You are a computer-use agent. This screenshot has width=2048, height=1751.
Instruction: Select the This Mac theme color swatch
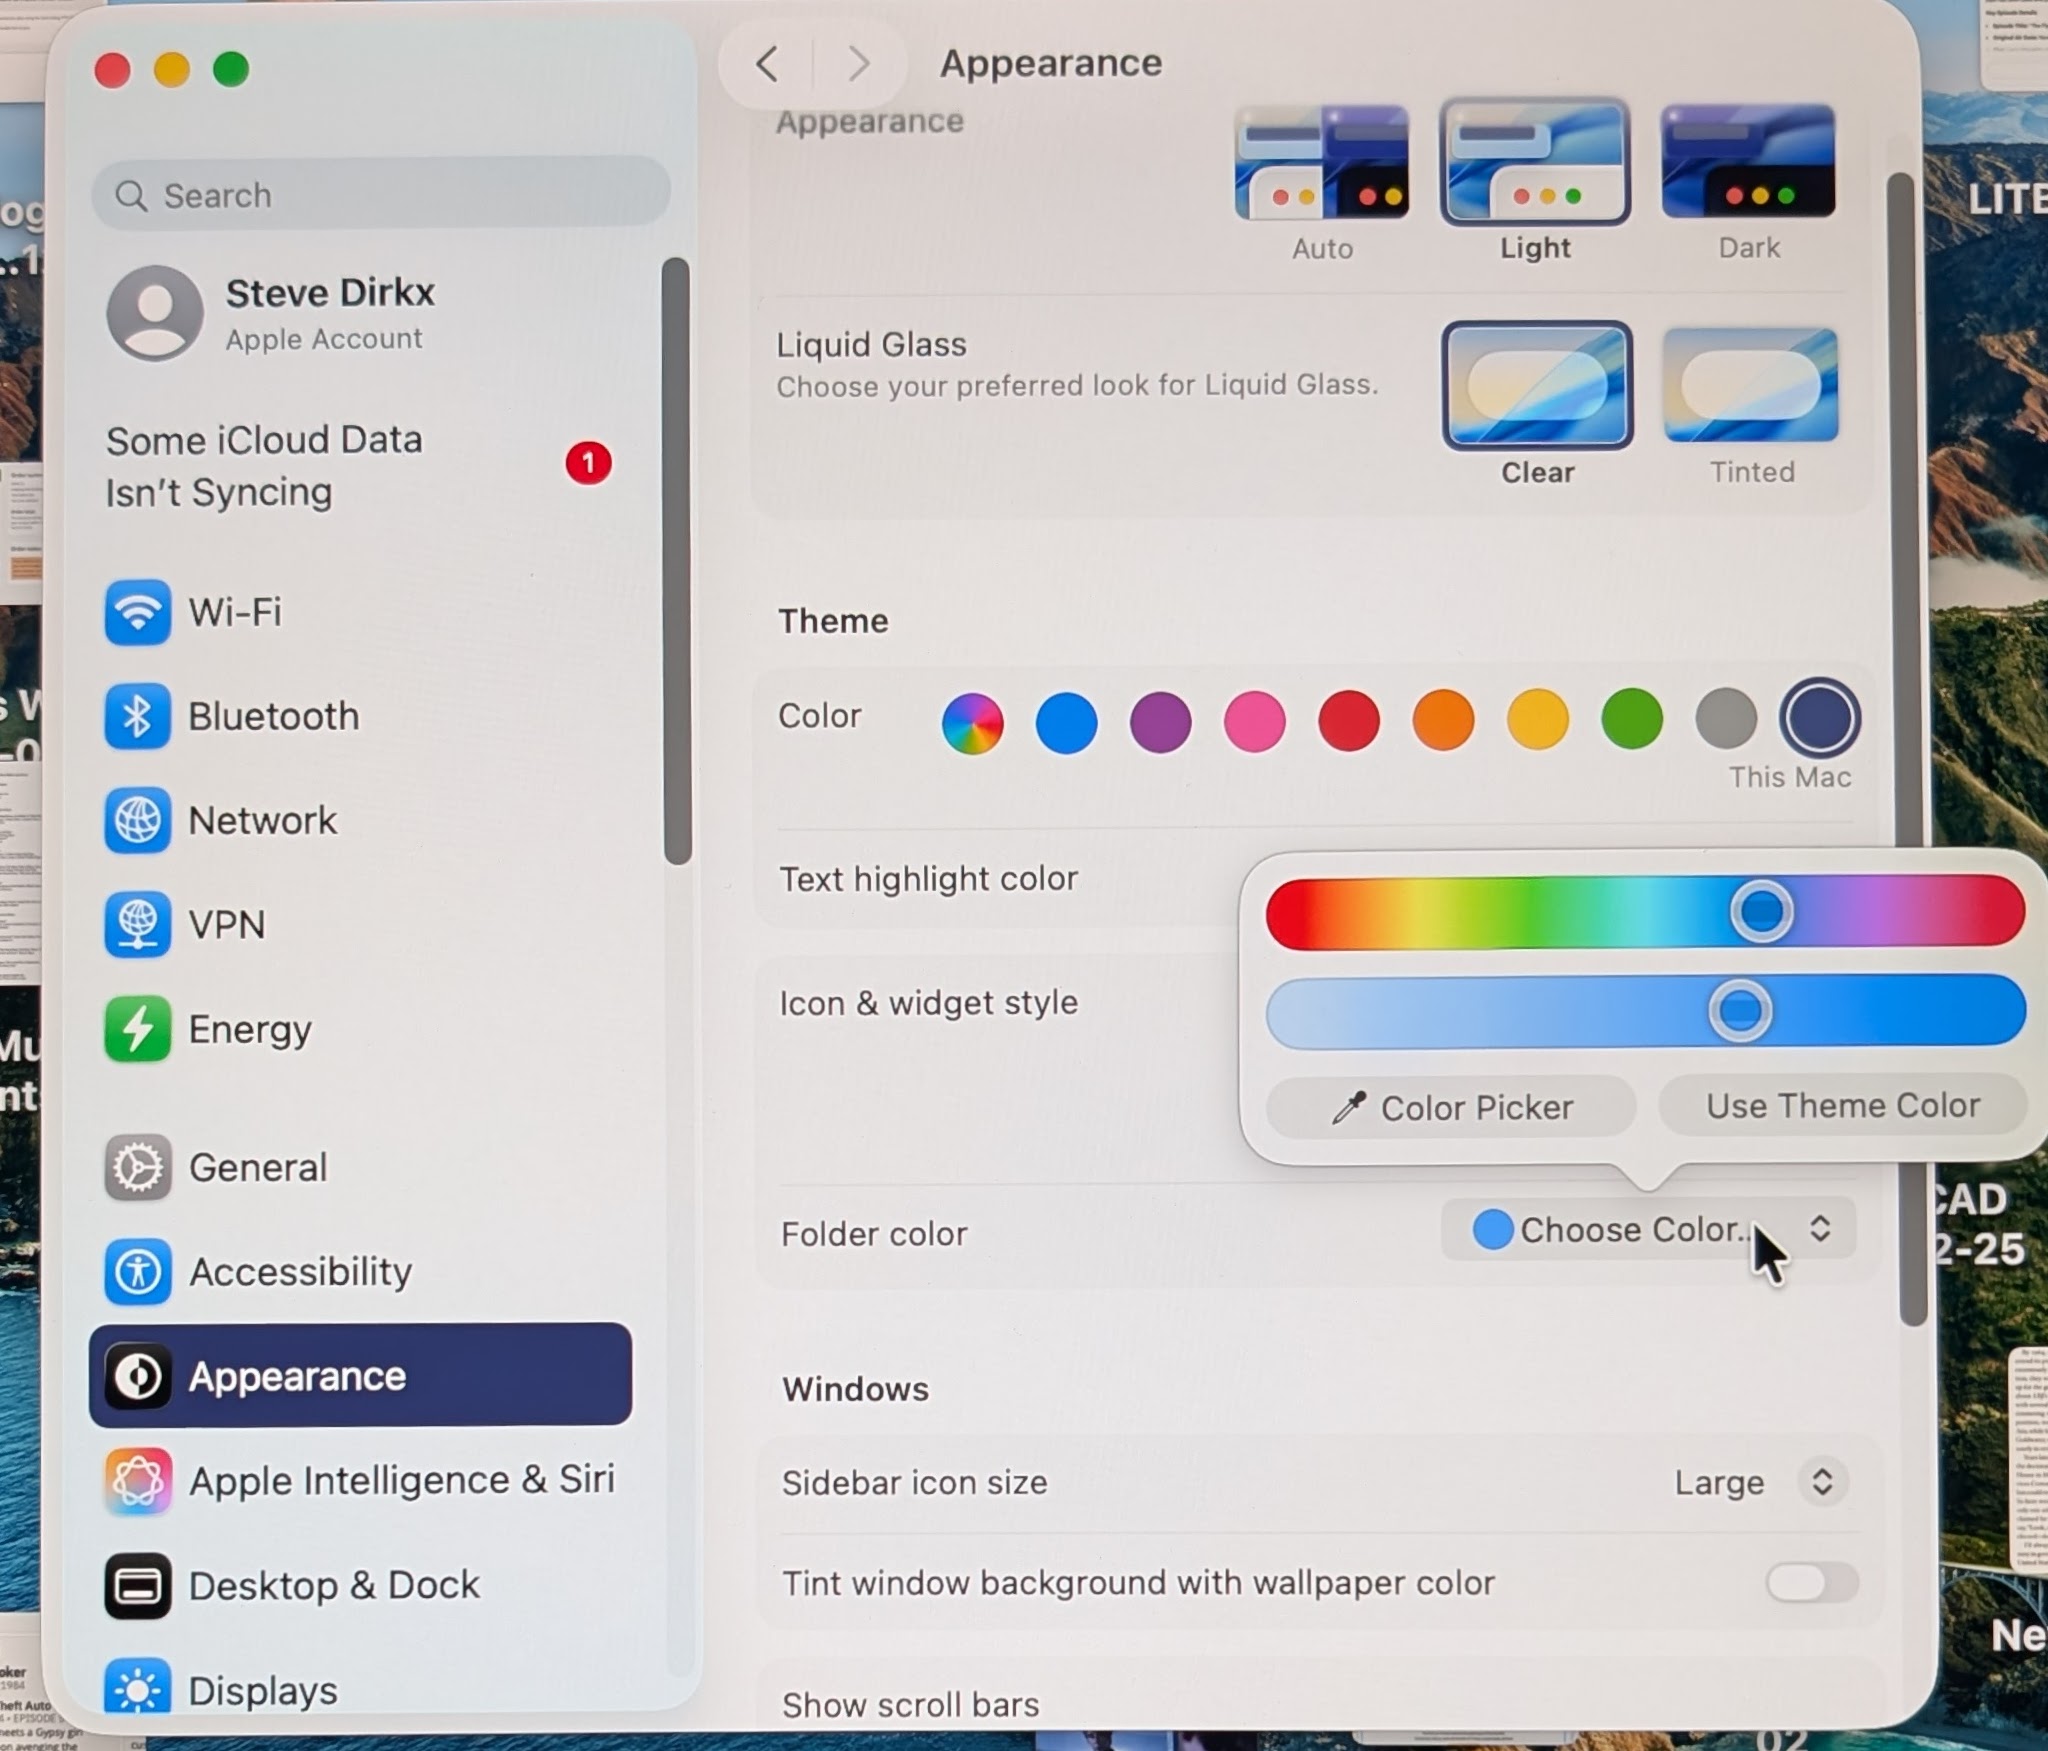(x=1820, y=717)
